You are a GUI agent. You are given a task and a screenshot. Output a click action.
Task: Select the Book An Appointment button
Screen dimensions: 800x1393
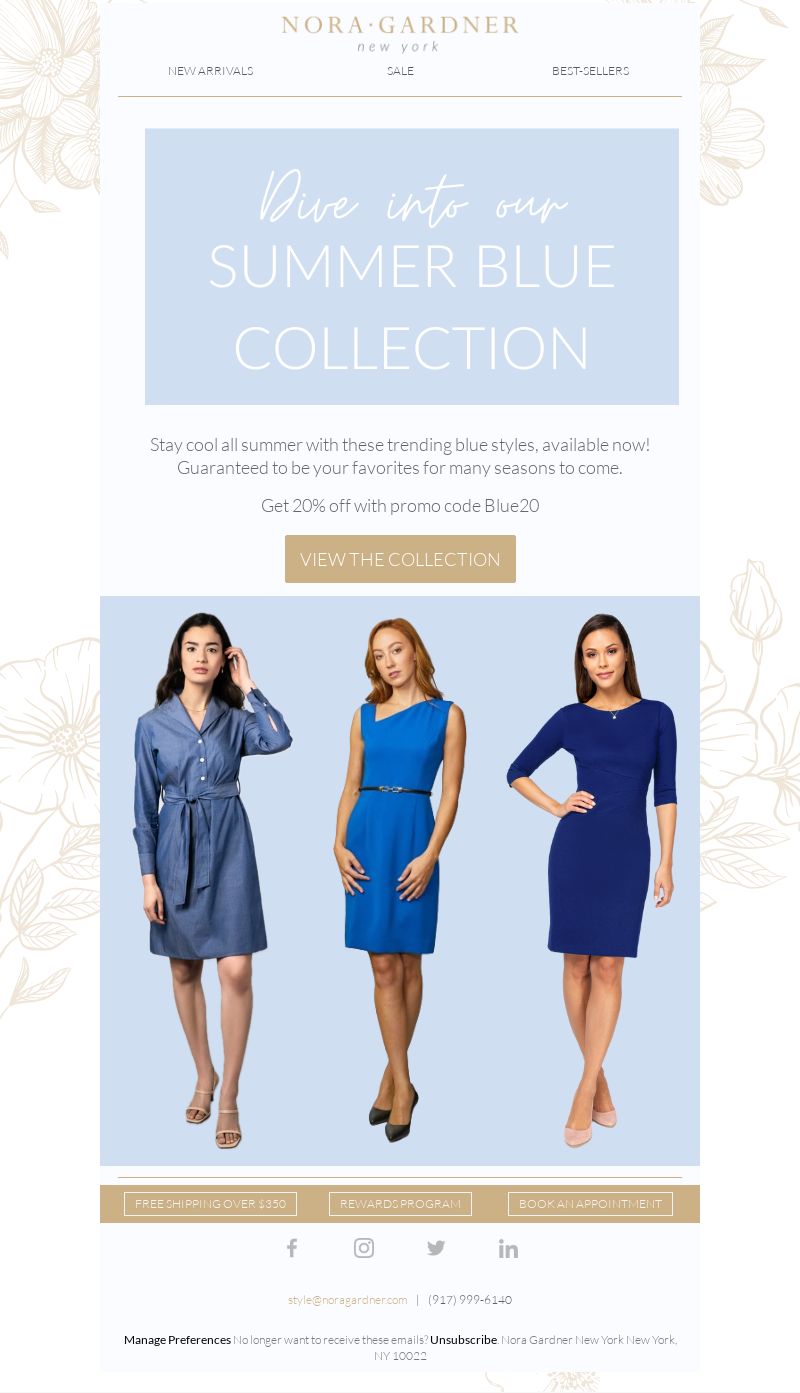click(x=590, y=1204)
